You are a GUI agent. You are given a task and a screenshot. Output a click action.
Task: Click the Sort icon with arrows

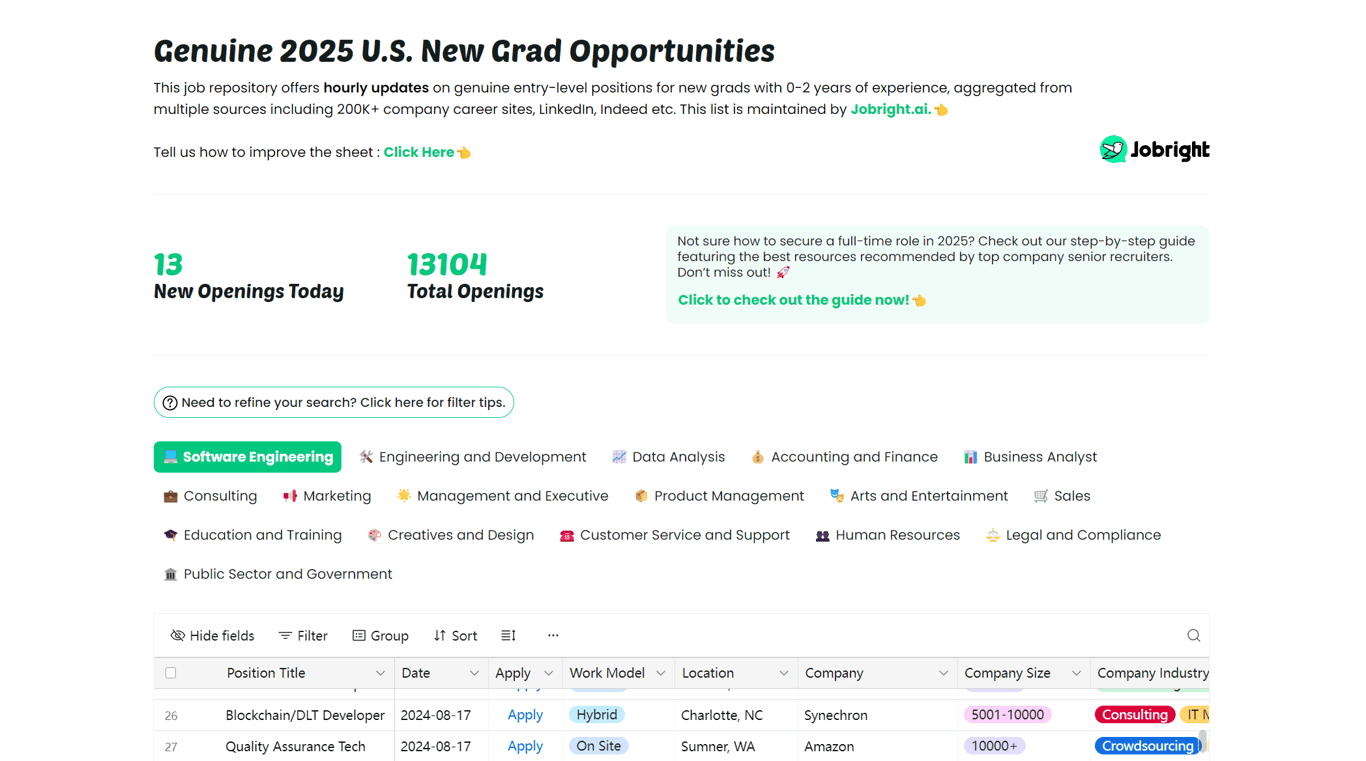440,635
